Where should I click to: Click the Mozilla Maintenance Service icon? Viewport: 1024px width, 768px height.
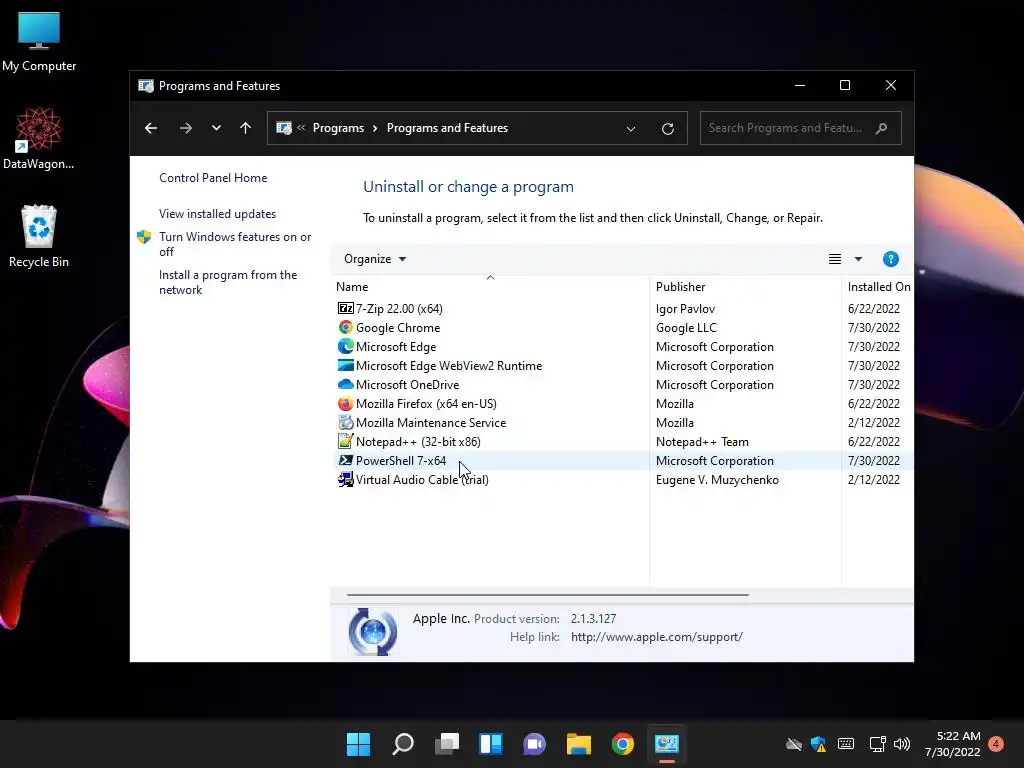click(345, 423)
